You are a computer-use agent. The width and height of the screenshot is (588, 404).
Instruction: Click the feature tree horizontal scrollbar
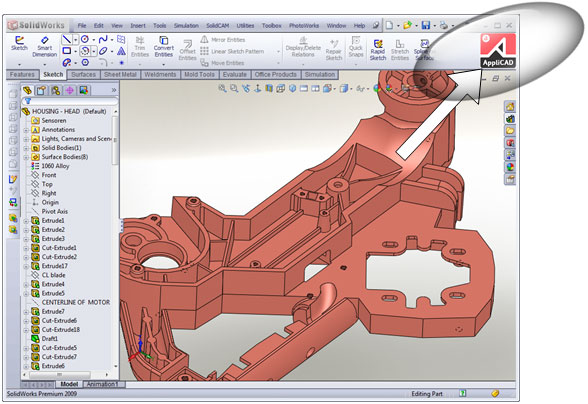[59, 374]
